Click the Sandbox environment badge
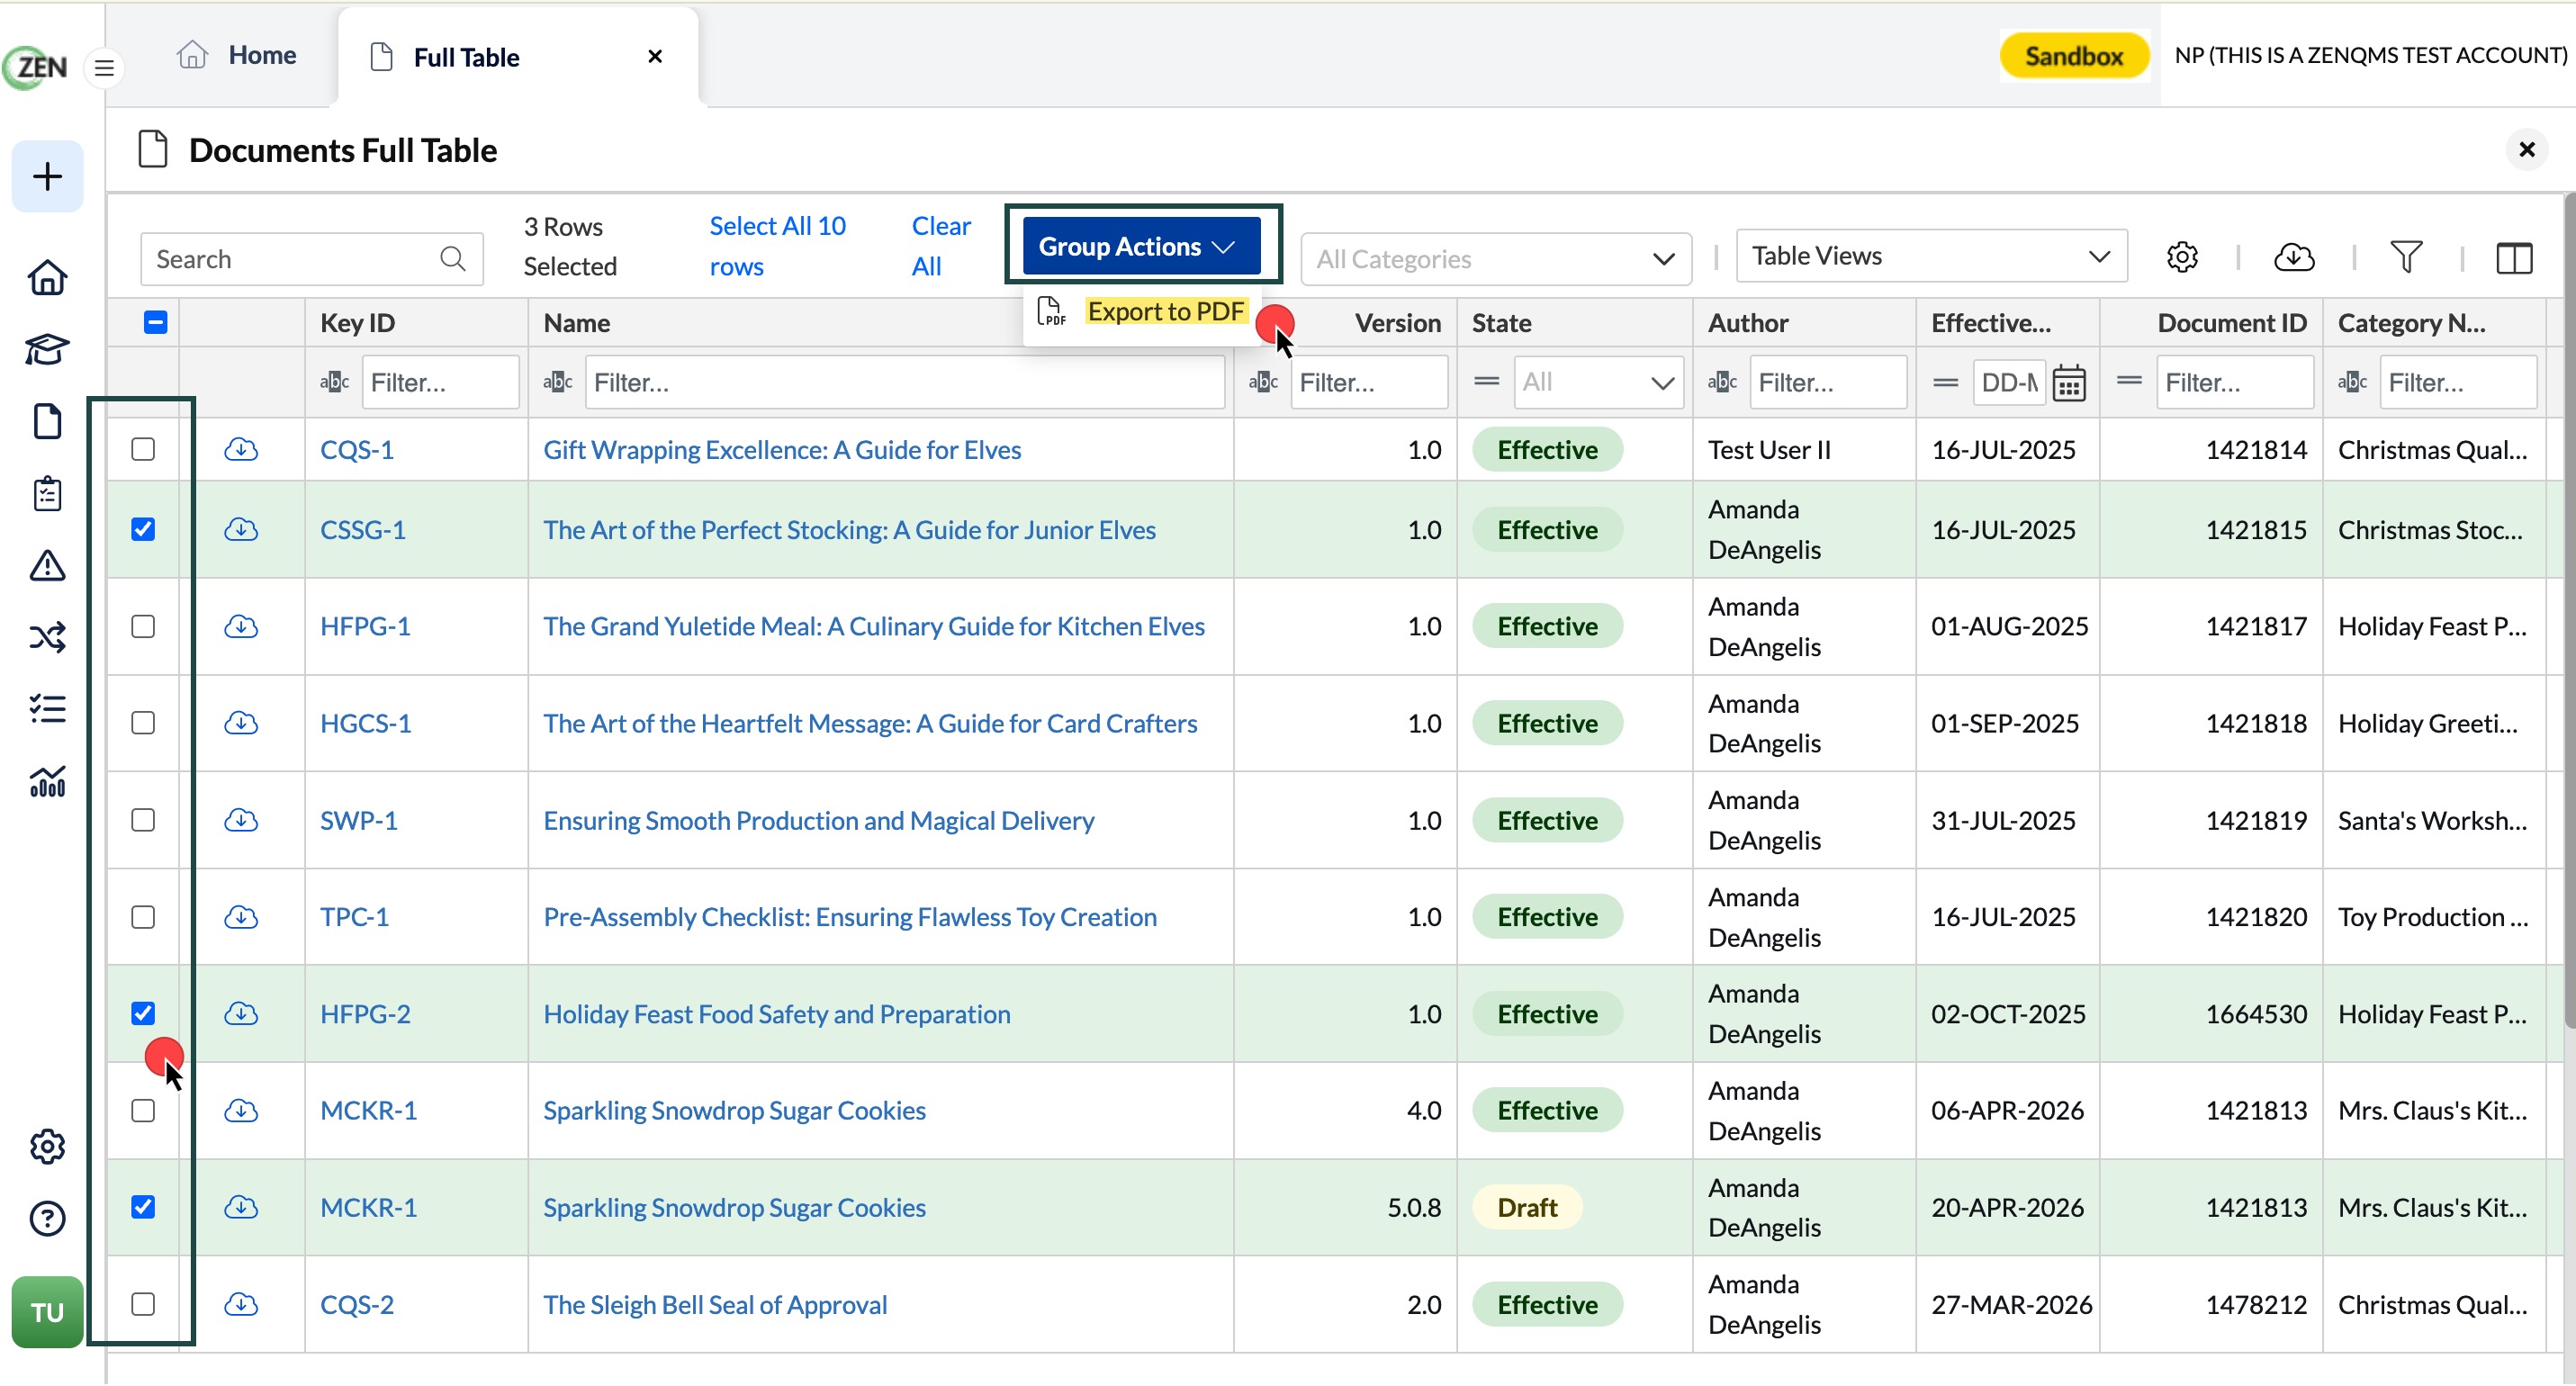Viewport: 2576px width, 1386px height. (2074, 55)
